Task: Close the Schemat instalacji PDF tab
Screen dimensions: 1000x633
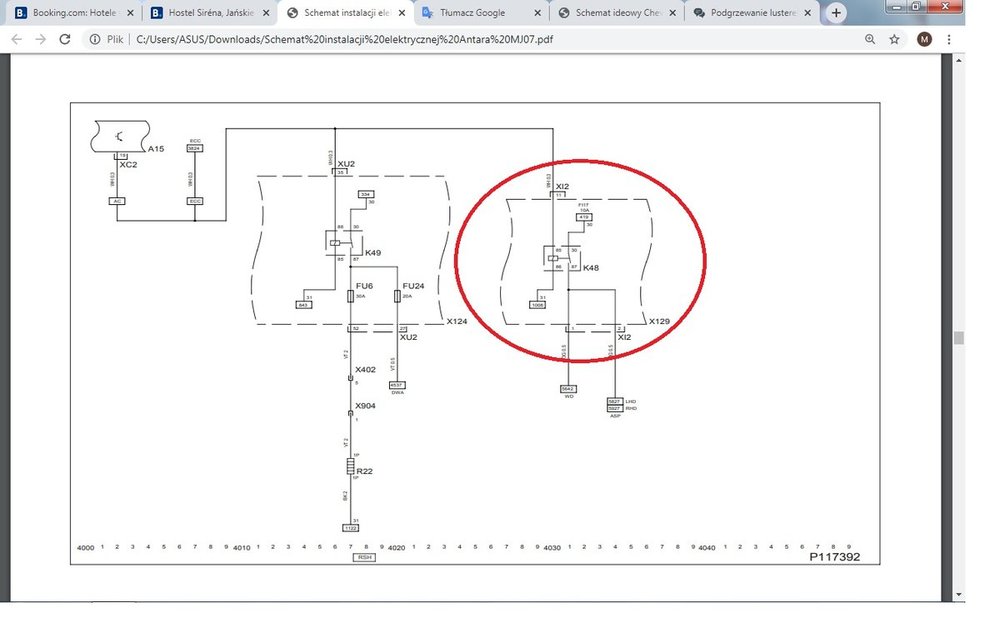Action: click(402, 13)
